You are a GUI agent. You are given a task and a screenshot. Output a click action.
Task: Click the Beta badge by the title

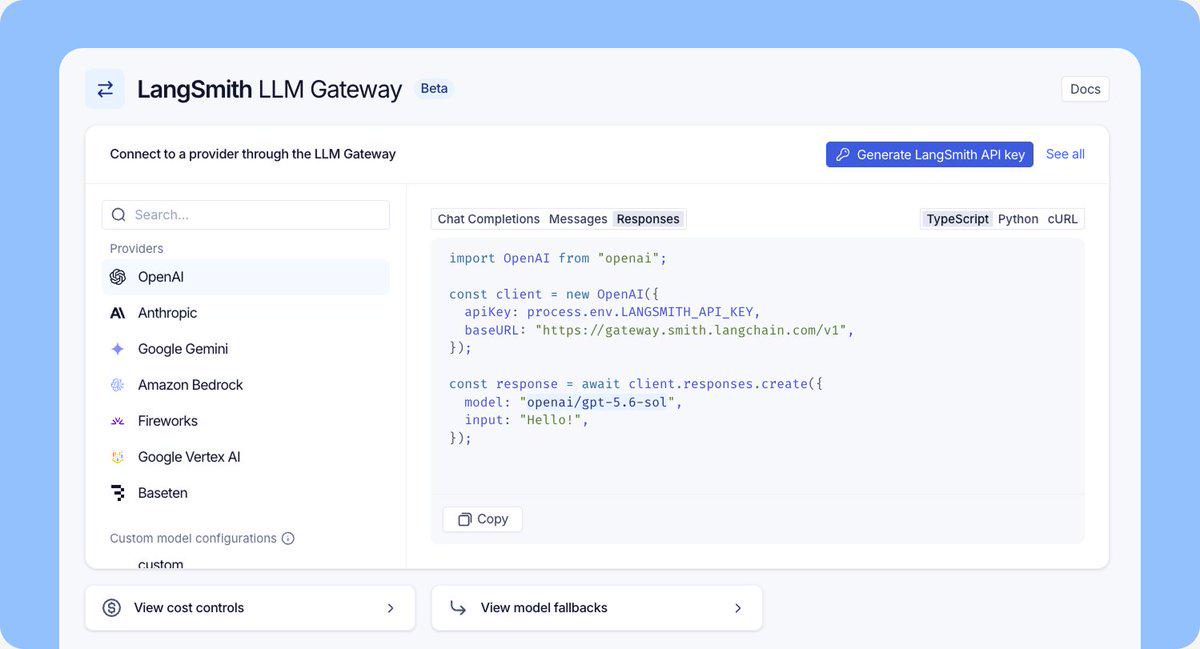[x=434, y=88]
